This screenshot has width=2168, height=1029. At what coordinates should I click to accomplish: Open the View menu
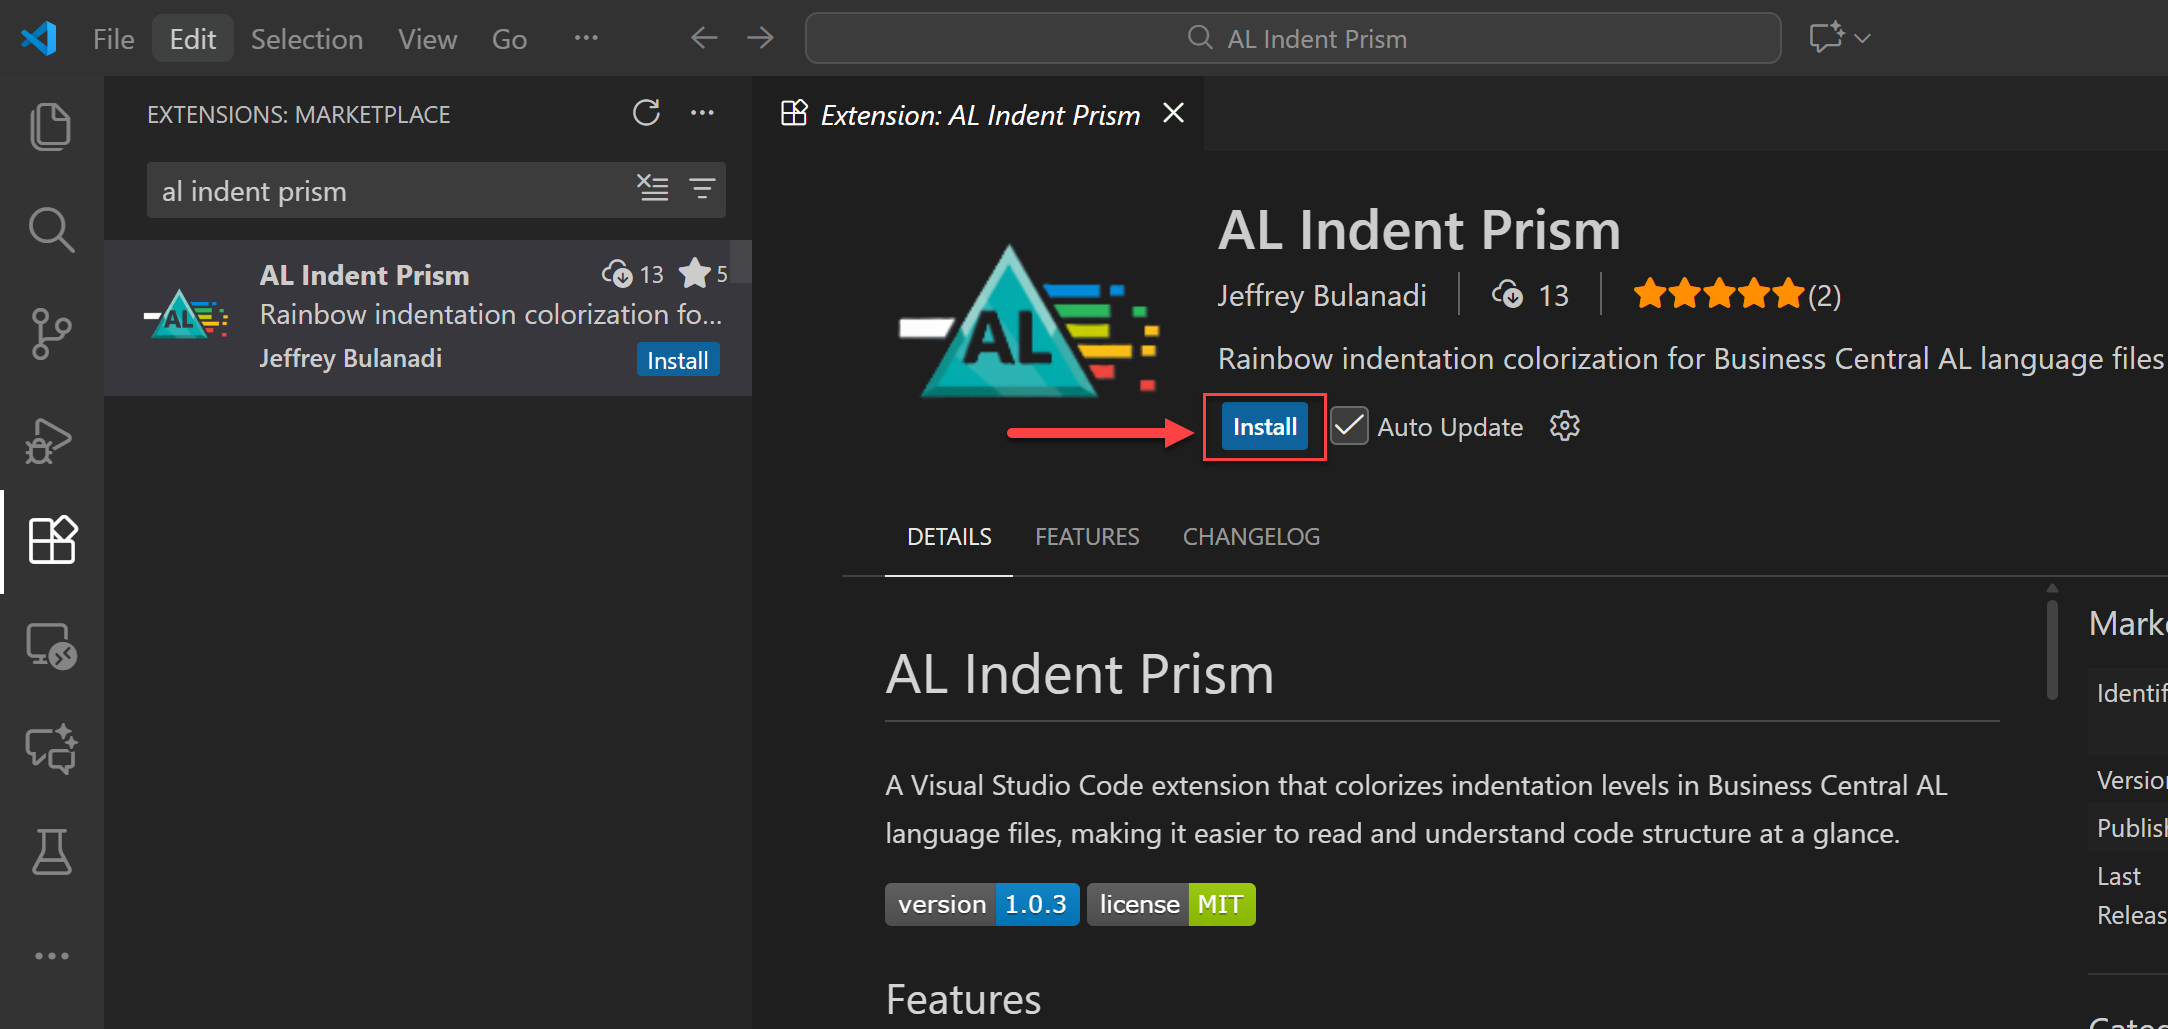tap(427, 39)
